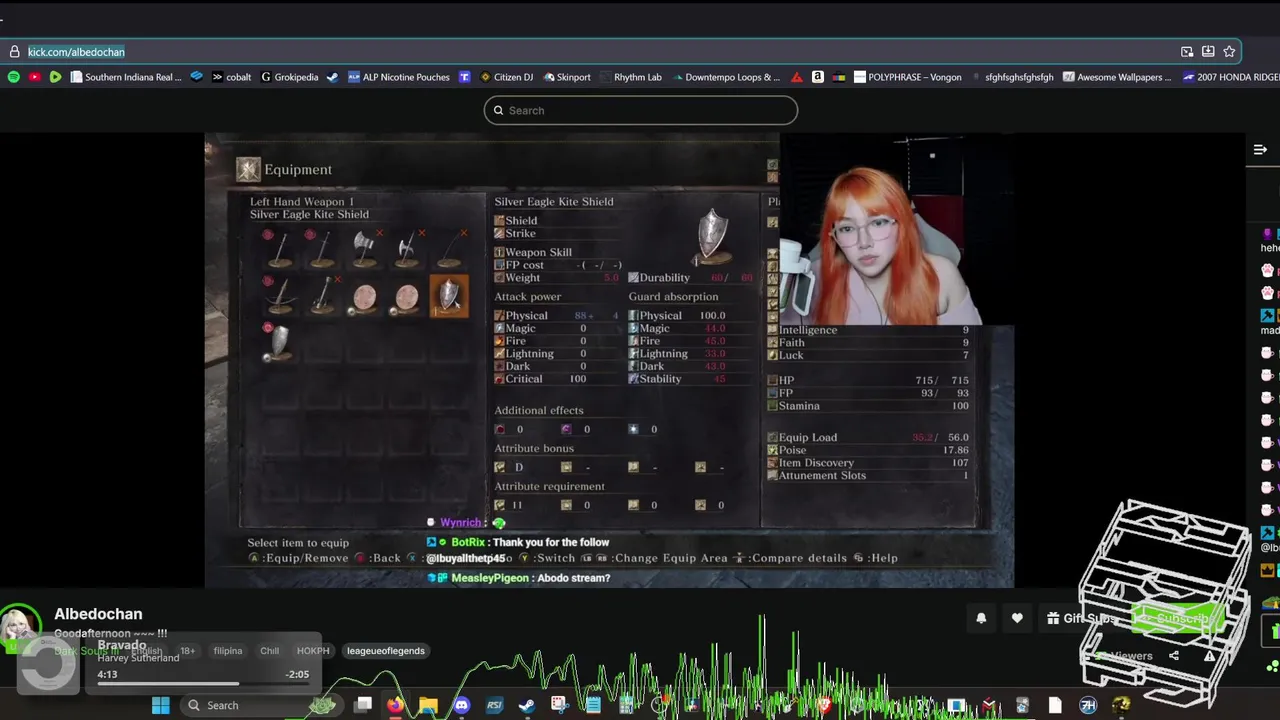Open the cobalt bookmark
The height and width of the screenshot is (720, 1280).
pos(231,77)
